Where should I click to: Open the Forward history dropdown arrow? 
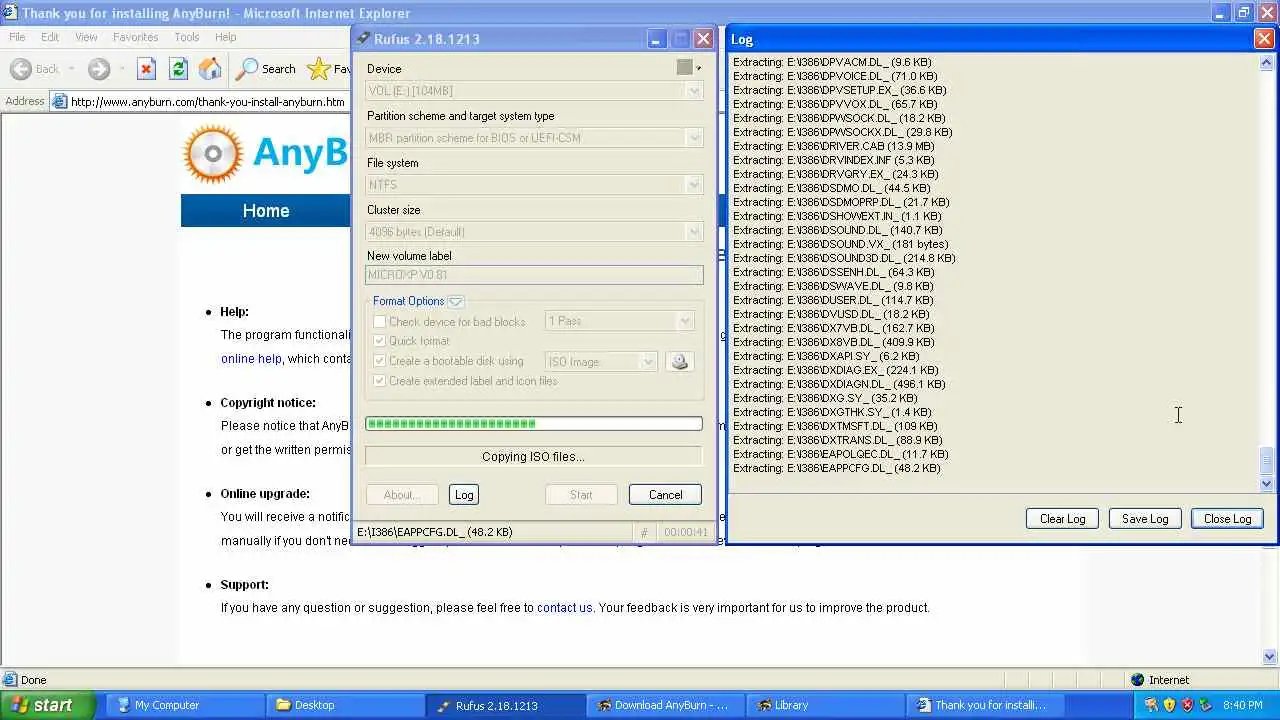(x=120, y=69)
